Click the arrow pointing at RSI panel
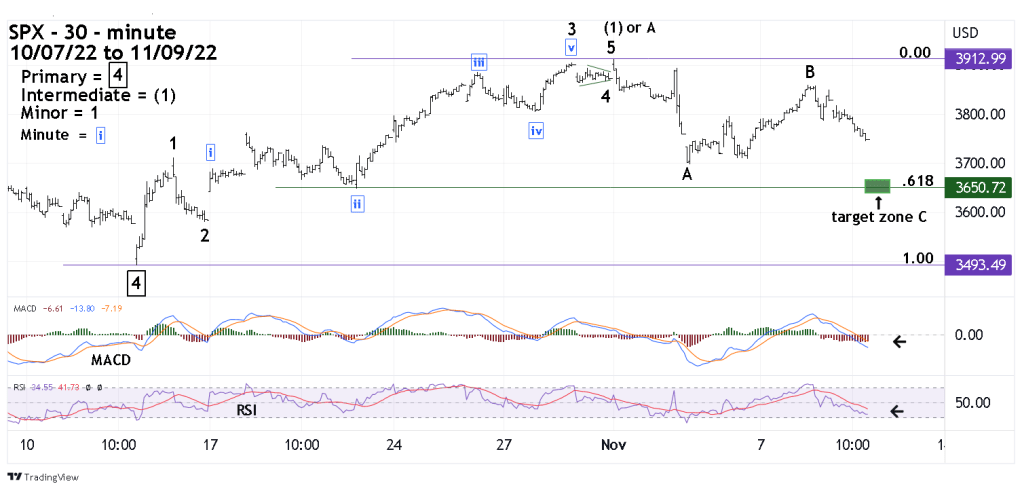 point(900,410)
